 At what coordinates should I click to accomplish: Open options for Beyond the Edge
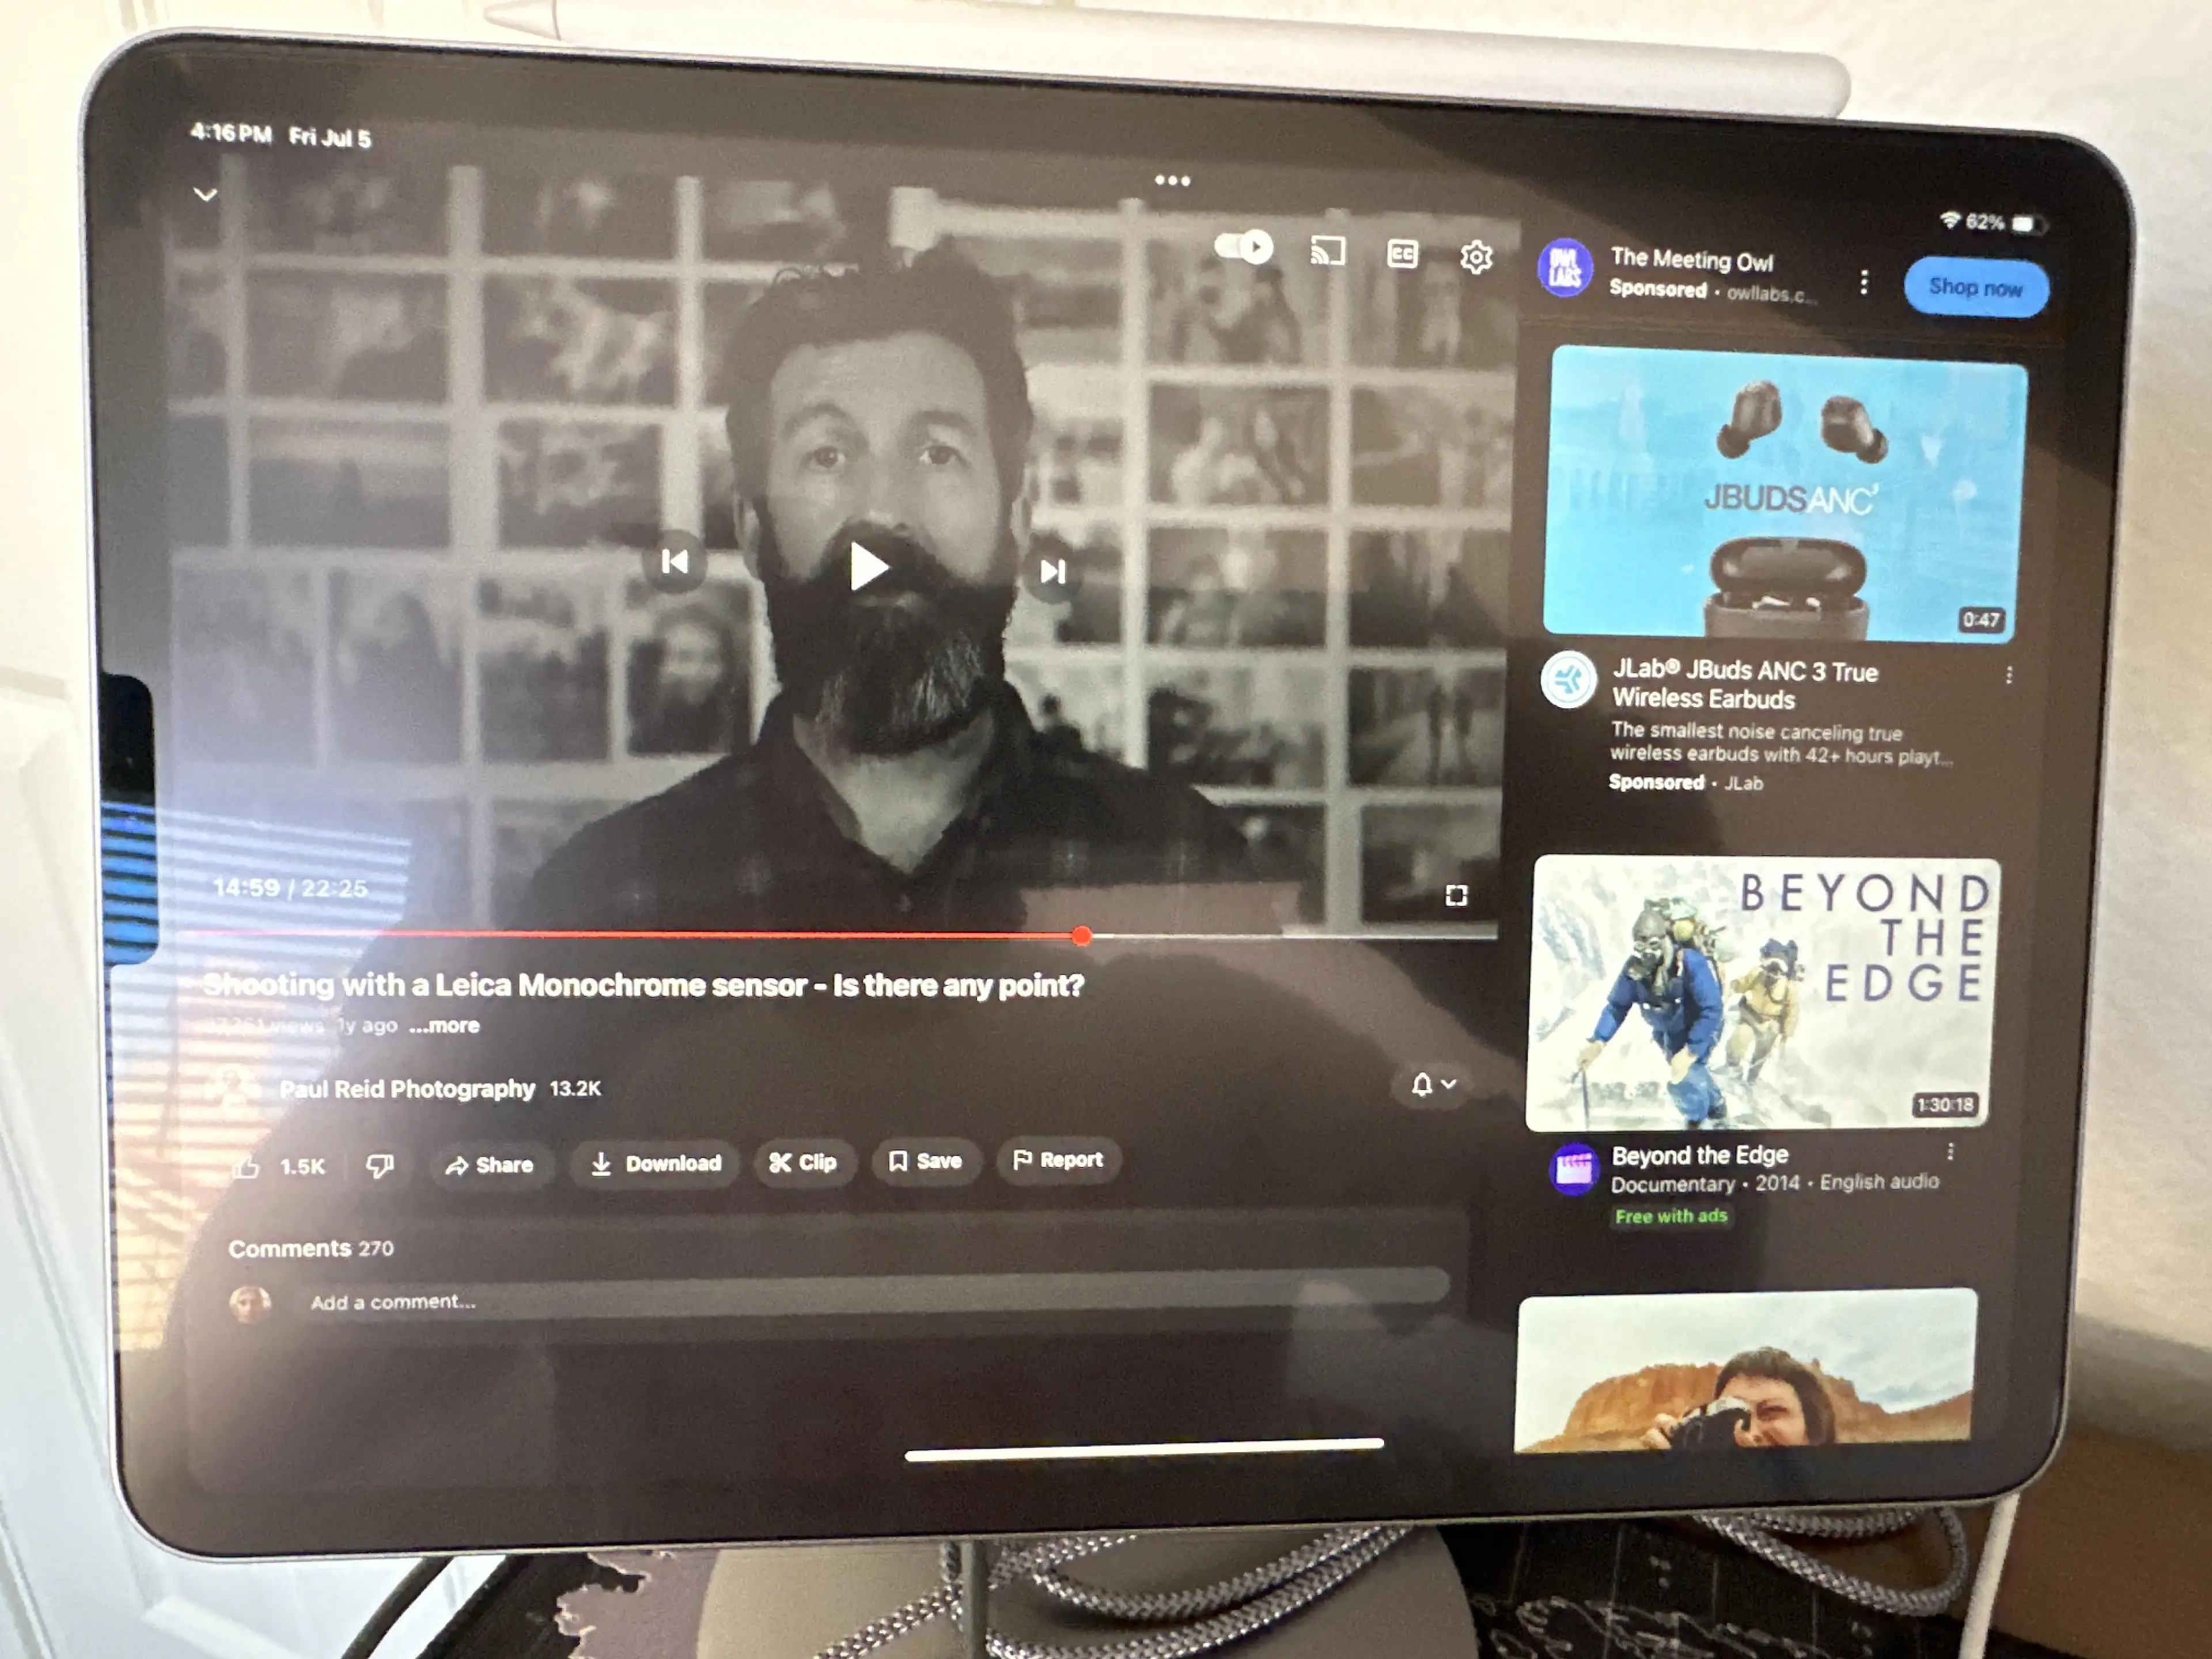click(x=1950, y=1152)
